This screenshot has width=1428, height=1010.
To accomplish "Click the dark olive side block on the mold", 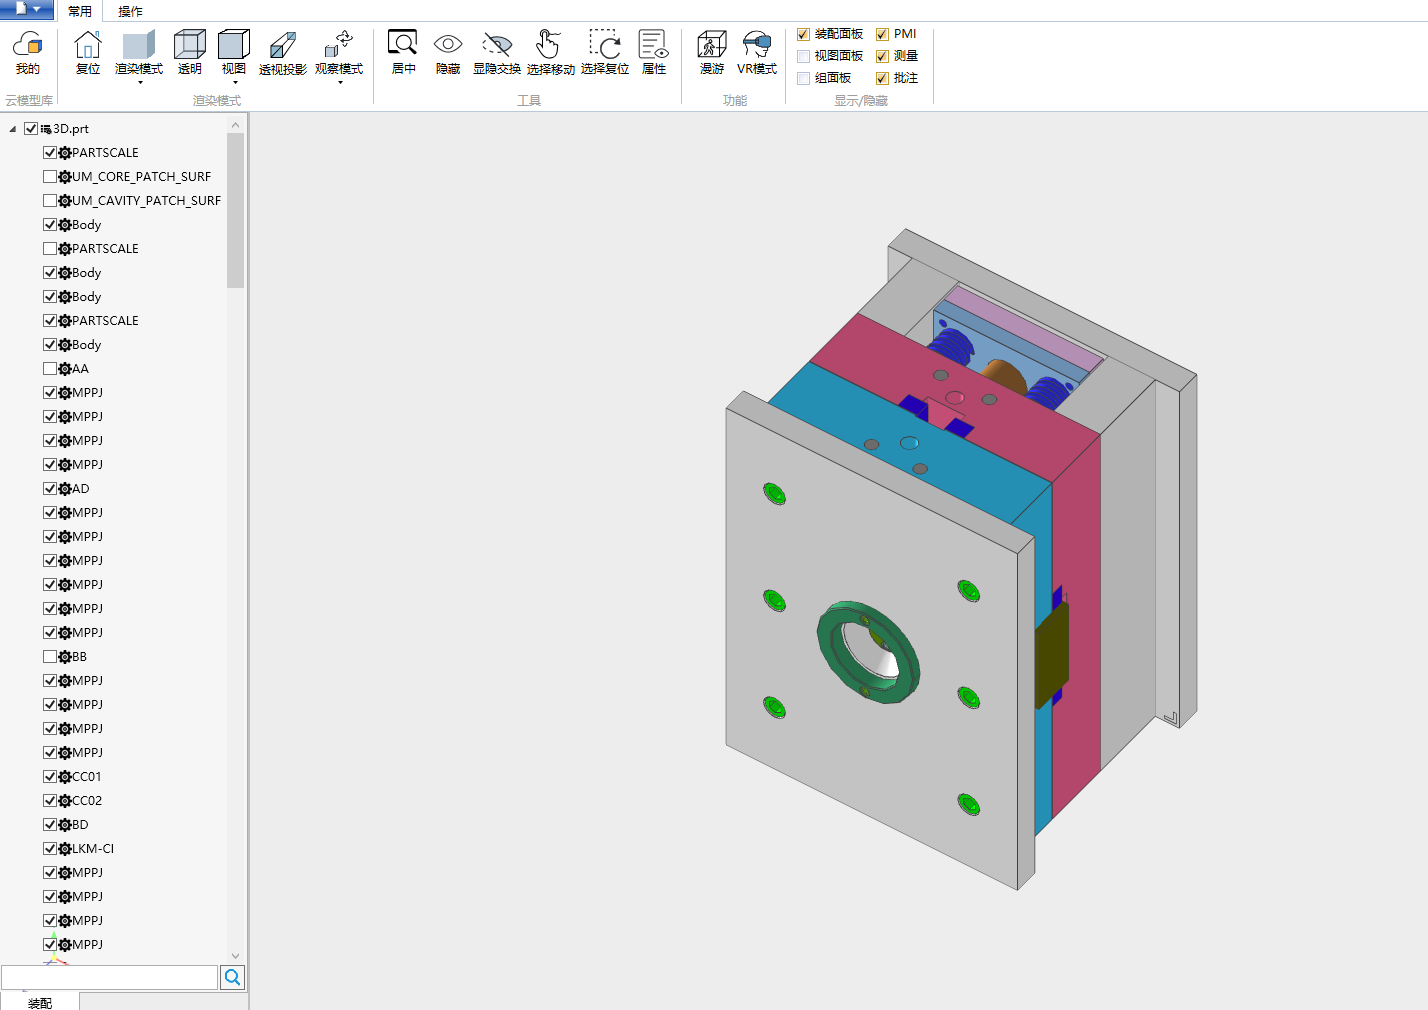I will (x=1051, y=654).
